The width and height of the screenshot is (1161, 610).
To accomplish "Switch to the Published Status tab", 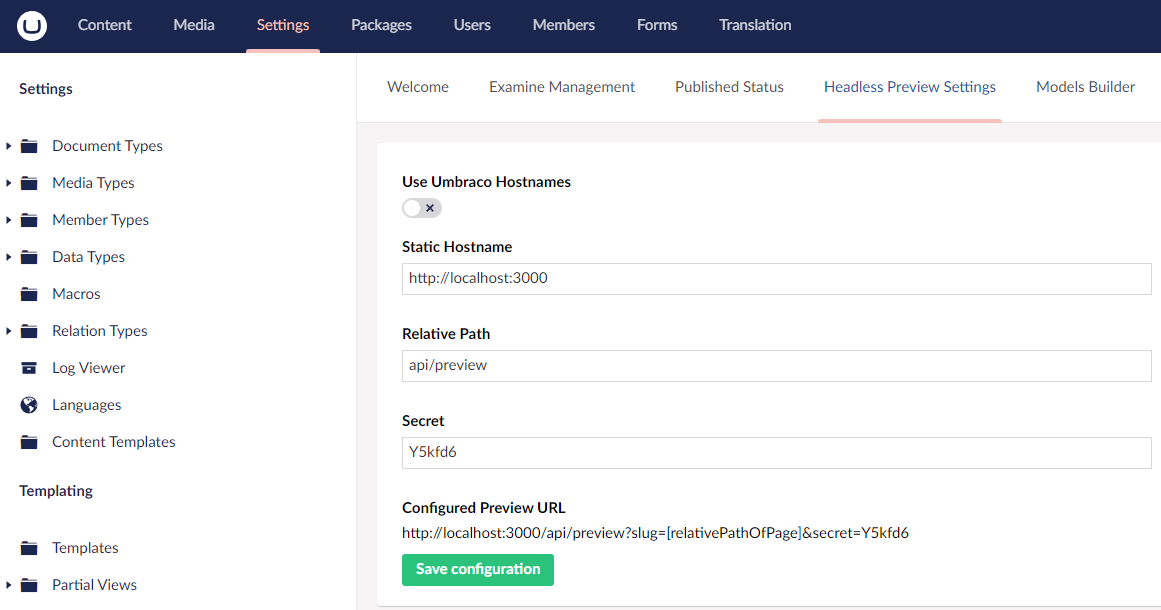I will click(x=729, y=87).
